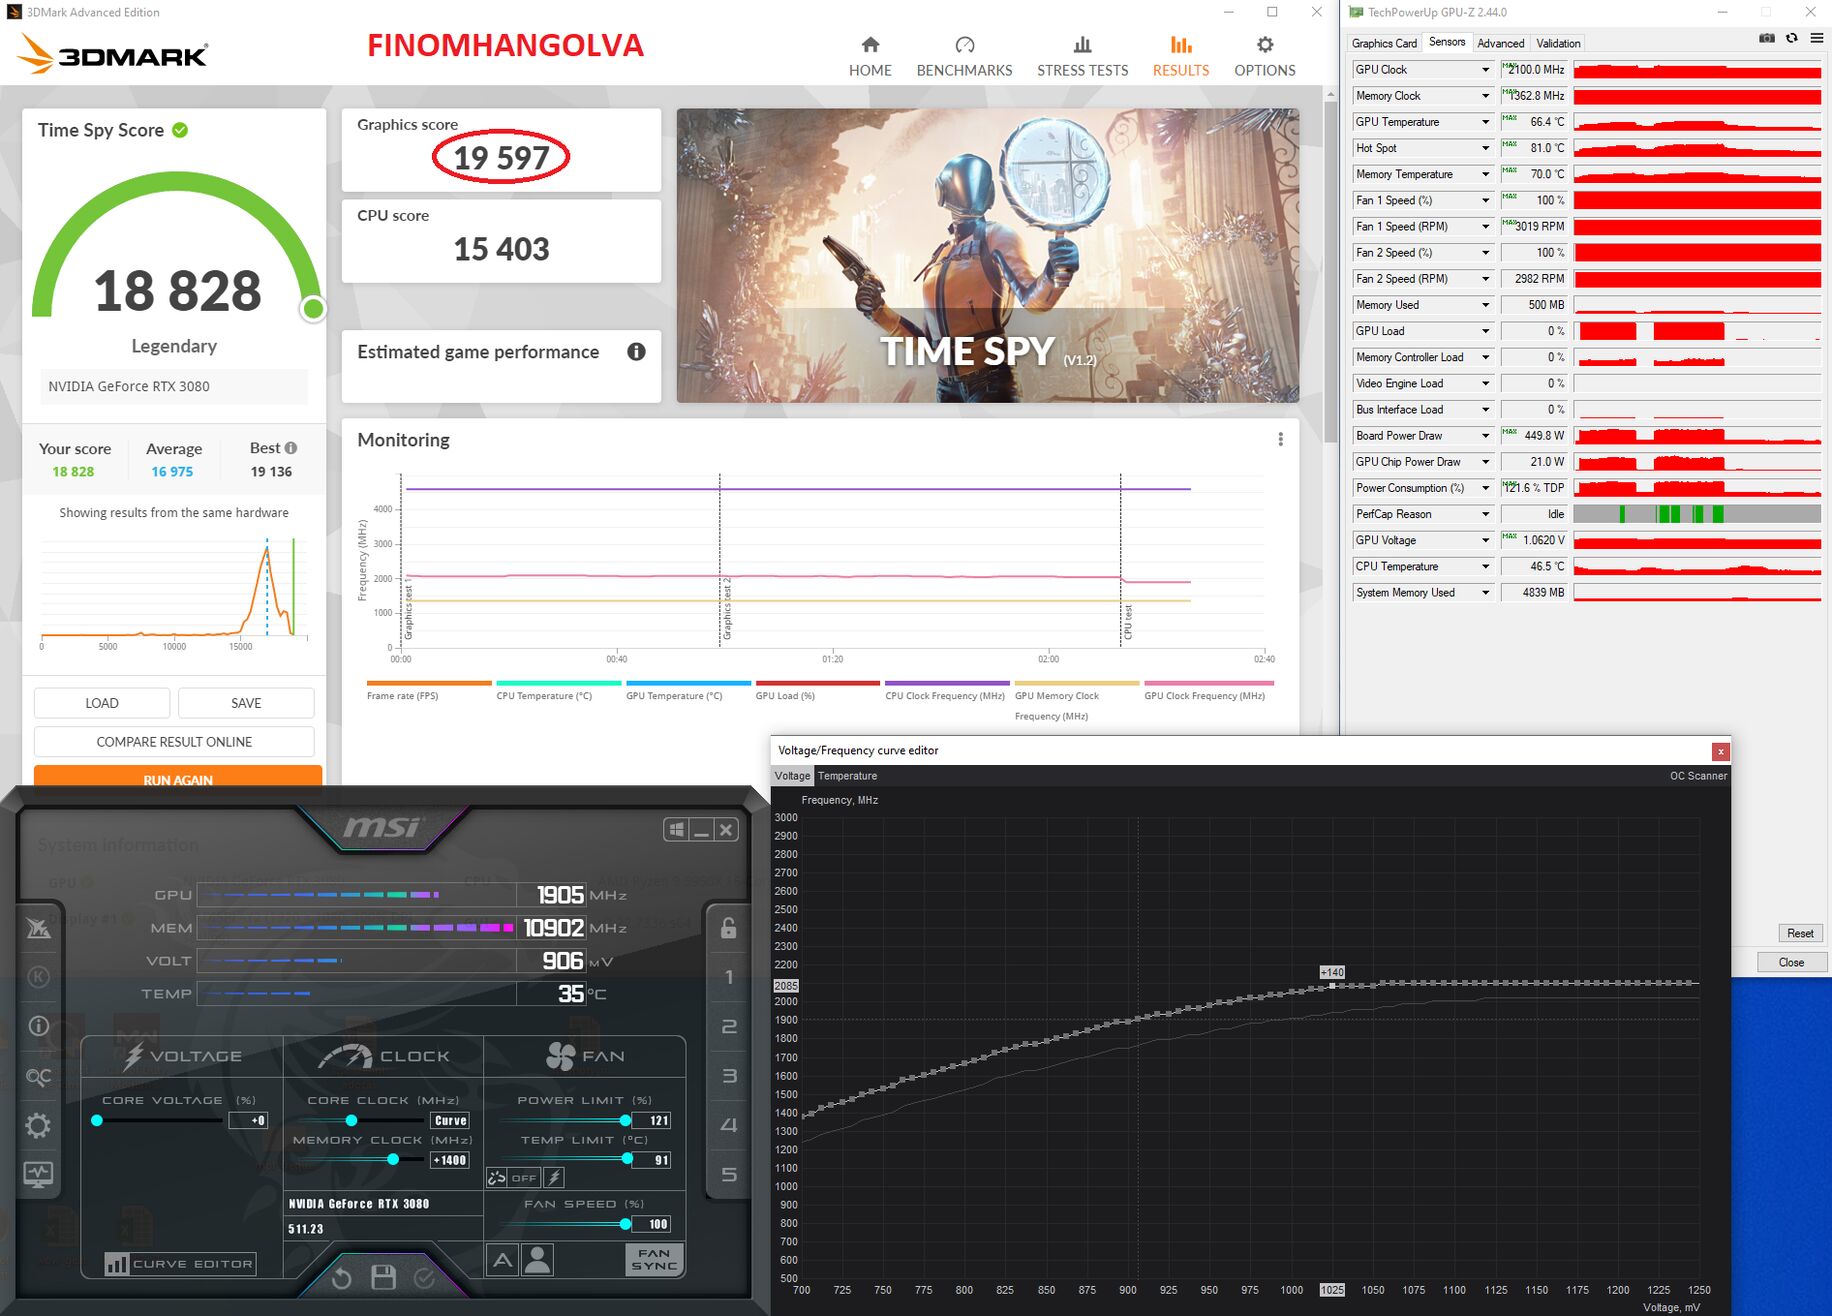Open the Kombustor K icon in Afterburner

tap(38, 977)
